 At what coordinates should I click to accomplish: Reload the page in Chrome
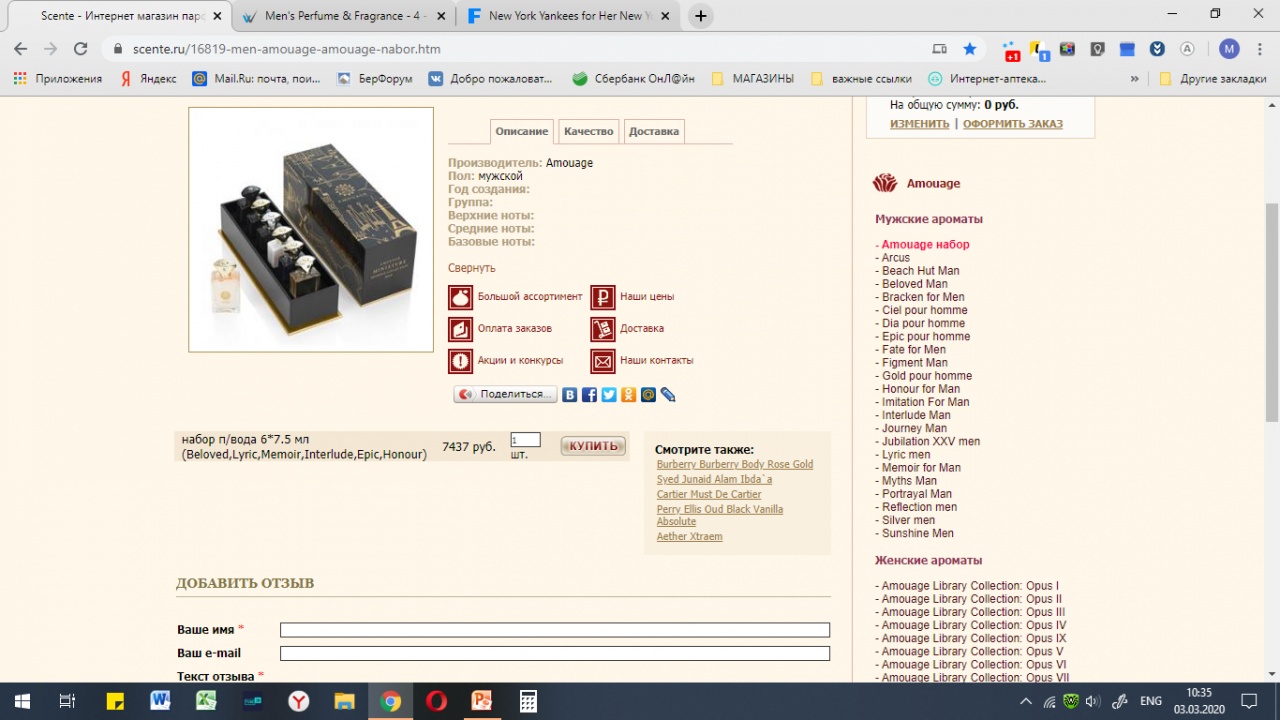click(x=81, y=49)
